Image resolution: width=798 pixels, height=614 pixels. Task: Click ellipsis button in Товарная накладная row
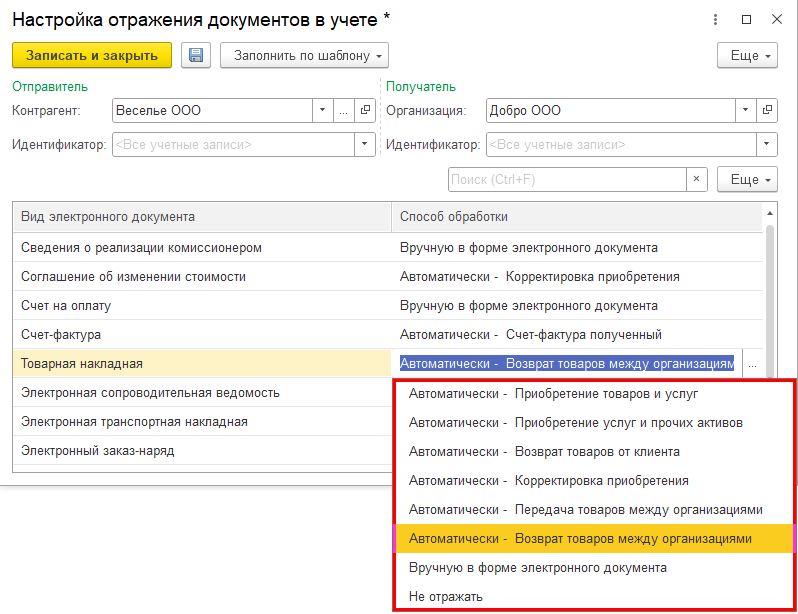point(752,364)
